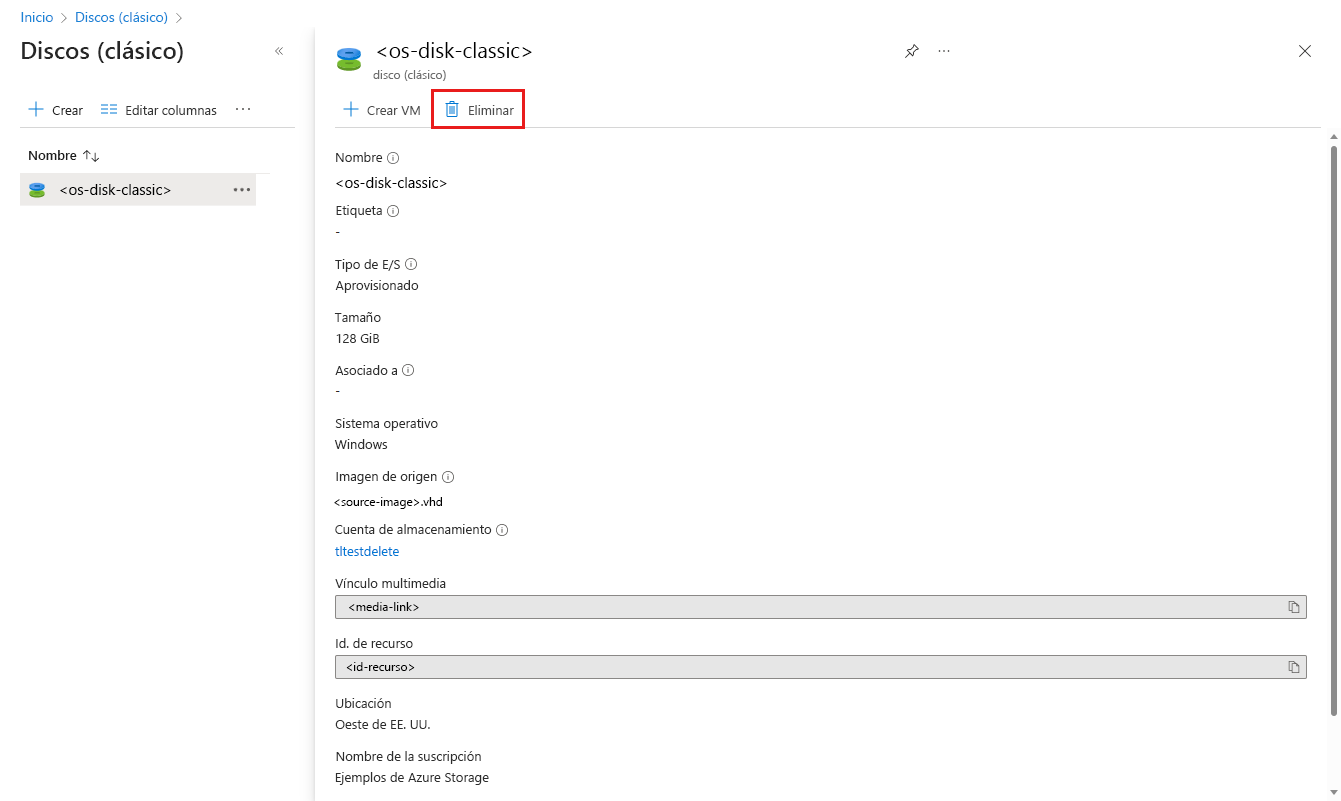The height and width of the screenshot is (801, 1341).
Task: Open the tltestdelete storage account link
Action: point(367,551)
